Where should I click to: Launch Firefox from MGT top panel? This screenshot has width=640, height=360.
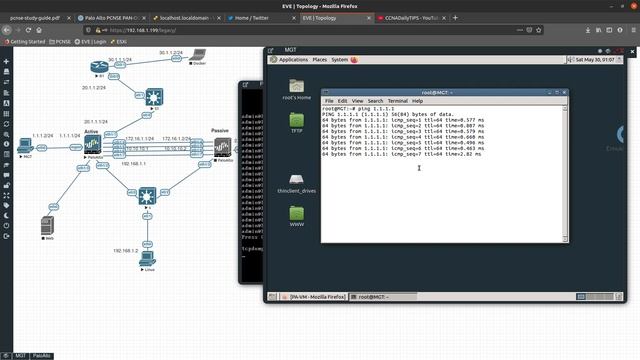pos(354,60)
